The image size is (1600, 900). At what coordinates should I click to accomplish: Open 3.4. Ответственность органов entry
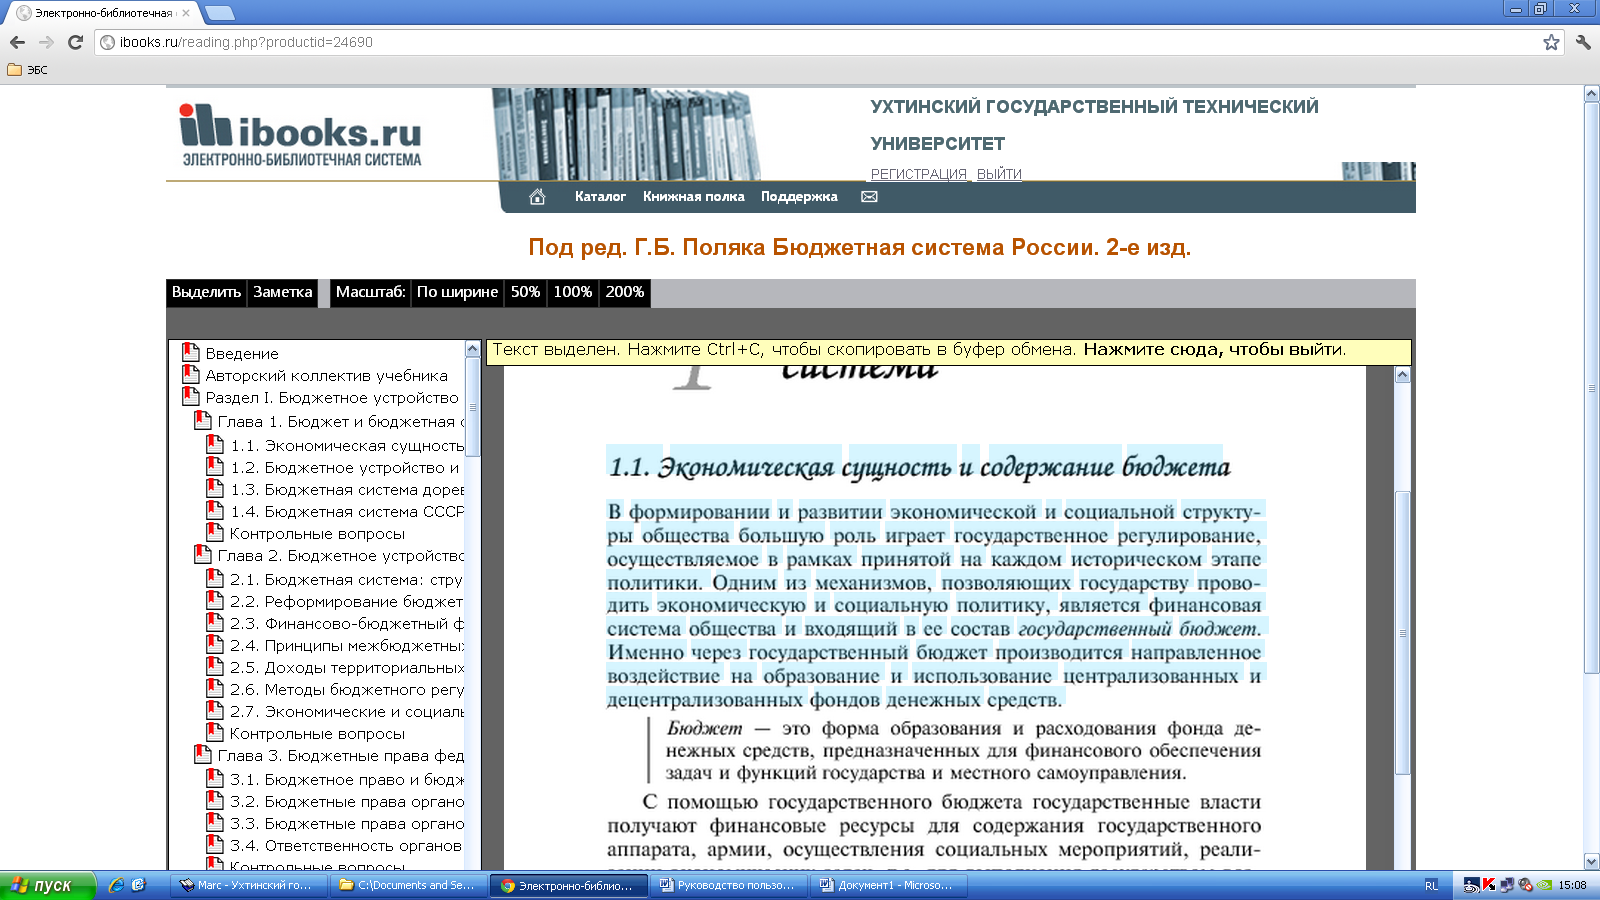tap(346, 846)
